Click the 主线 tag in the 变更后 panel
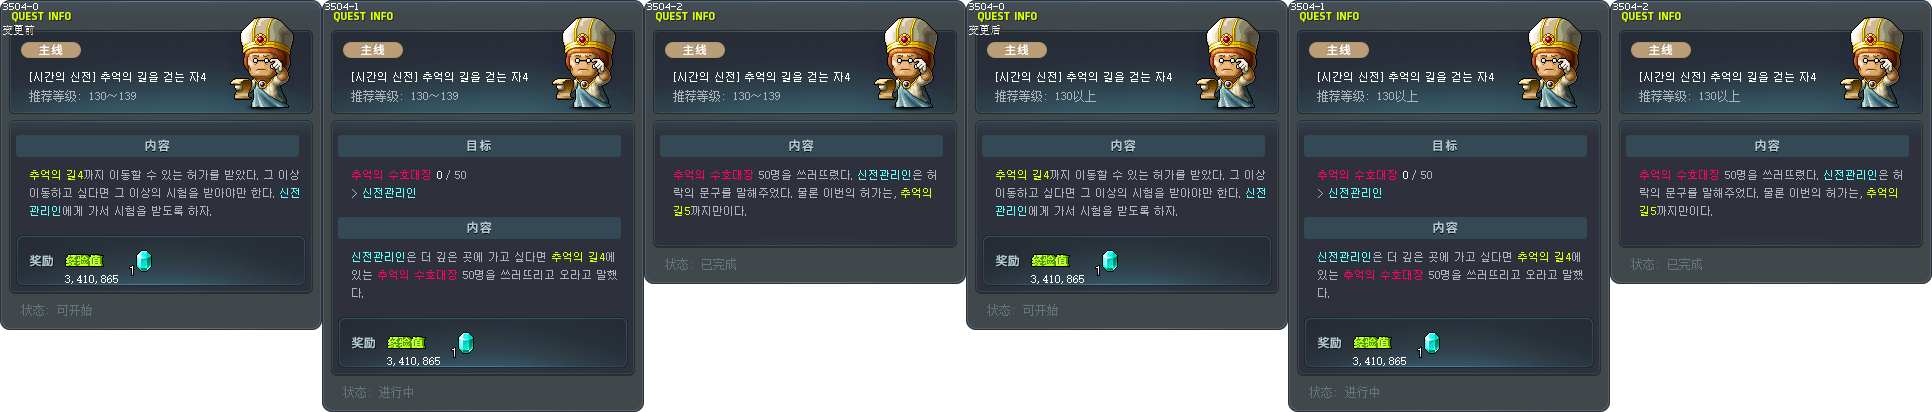Screen dimensions: 1932x412 click(1016, 50)
